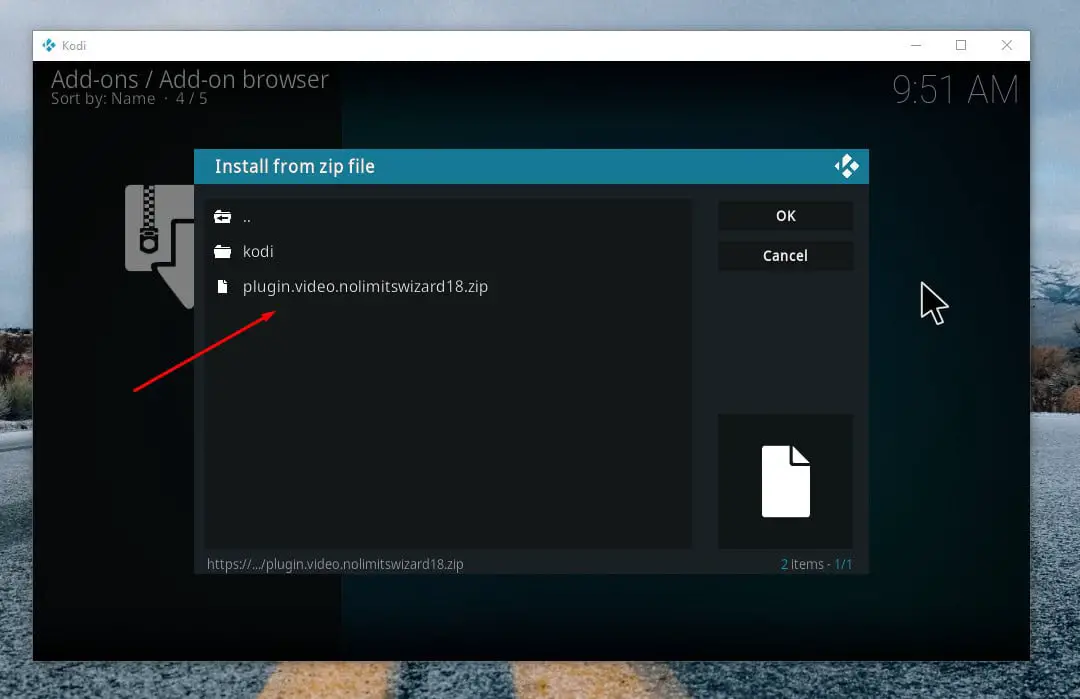
Task: Click the file path text at dialog bottom
Action: (335, 564)
